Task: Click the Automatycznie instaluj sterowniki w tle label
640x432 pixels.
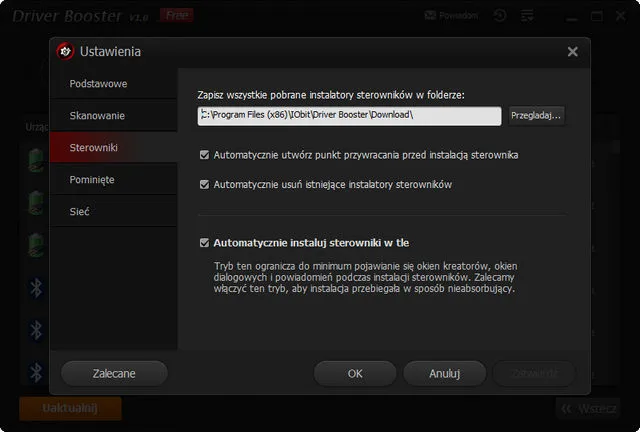Action: tap(311, 243)
